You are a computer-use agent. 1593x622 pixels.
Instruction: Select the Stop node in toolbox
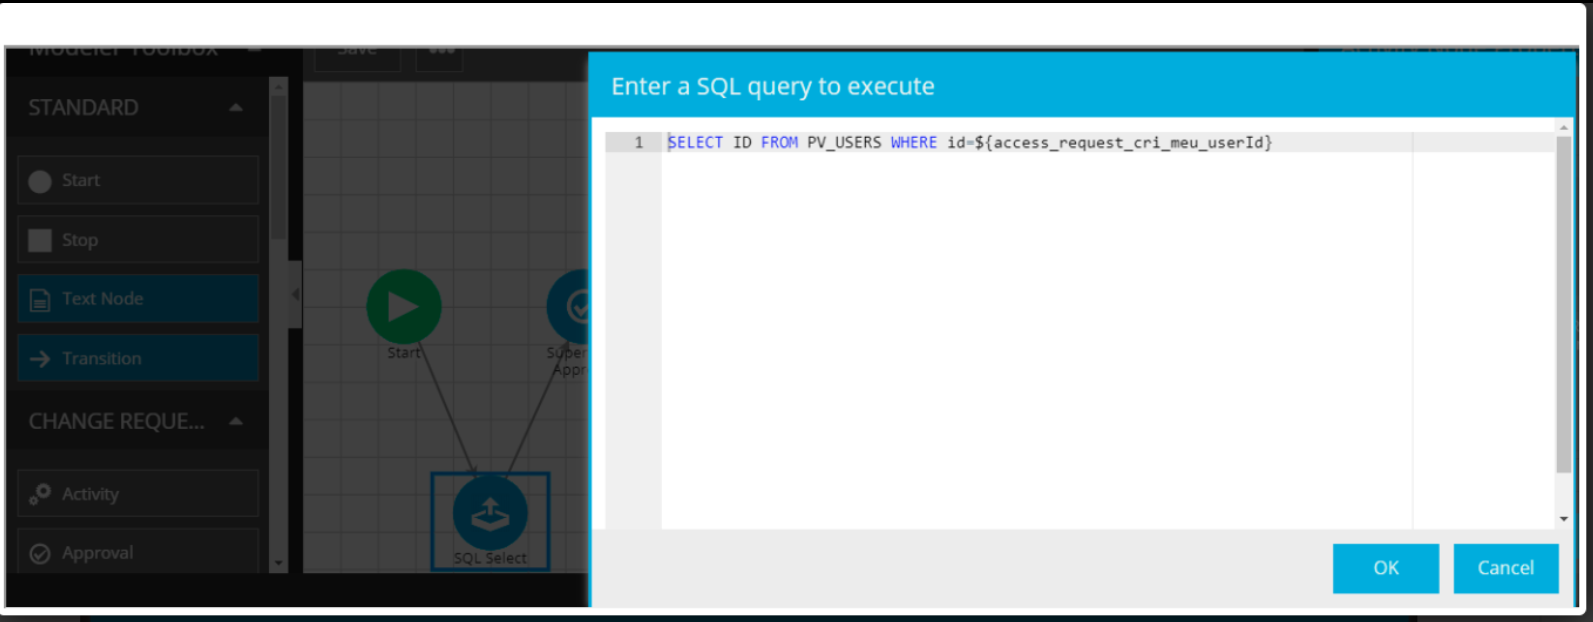[137, 240]
